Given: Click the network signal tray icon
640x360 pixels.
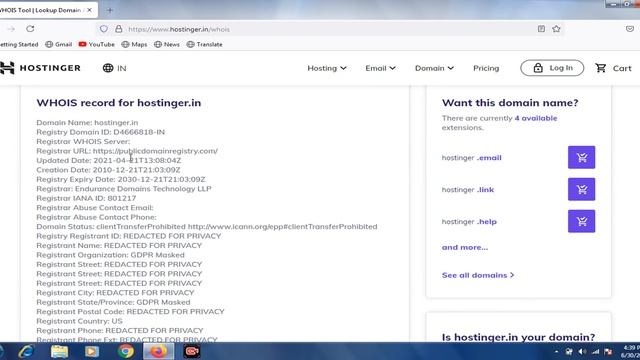Looking at the screenshot, I should pyautogui.click(x=596, y=351).
